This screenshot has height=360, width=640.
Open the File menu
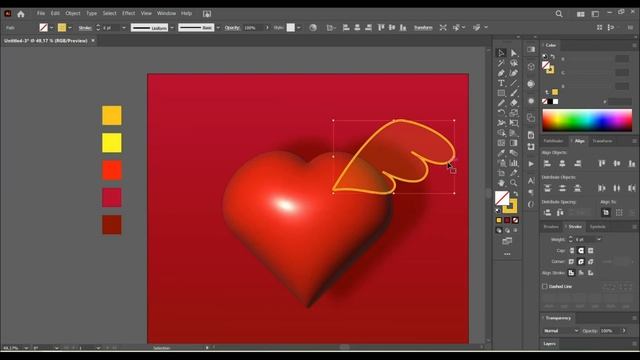tap(41, 13)
